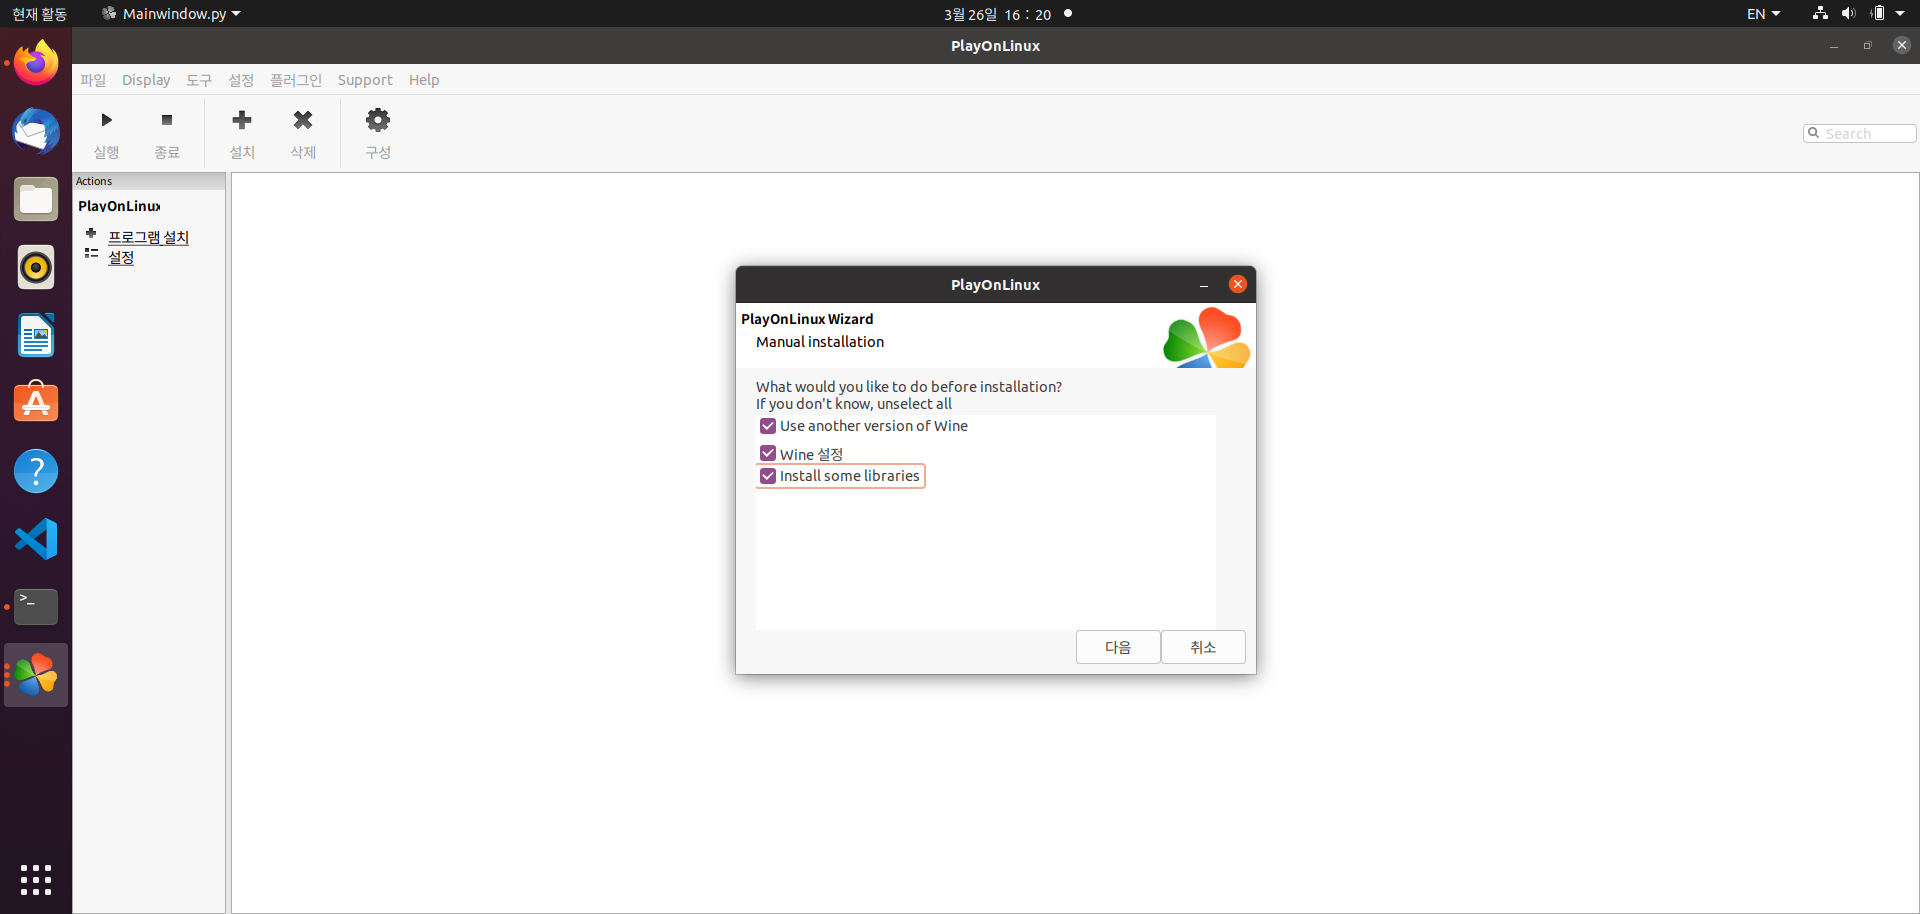Click the Actions panel header
1920x914 pixels.
coord(149,181)
